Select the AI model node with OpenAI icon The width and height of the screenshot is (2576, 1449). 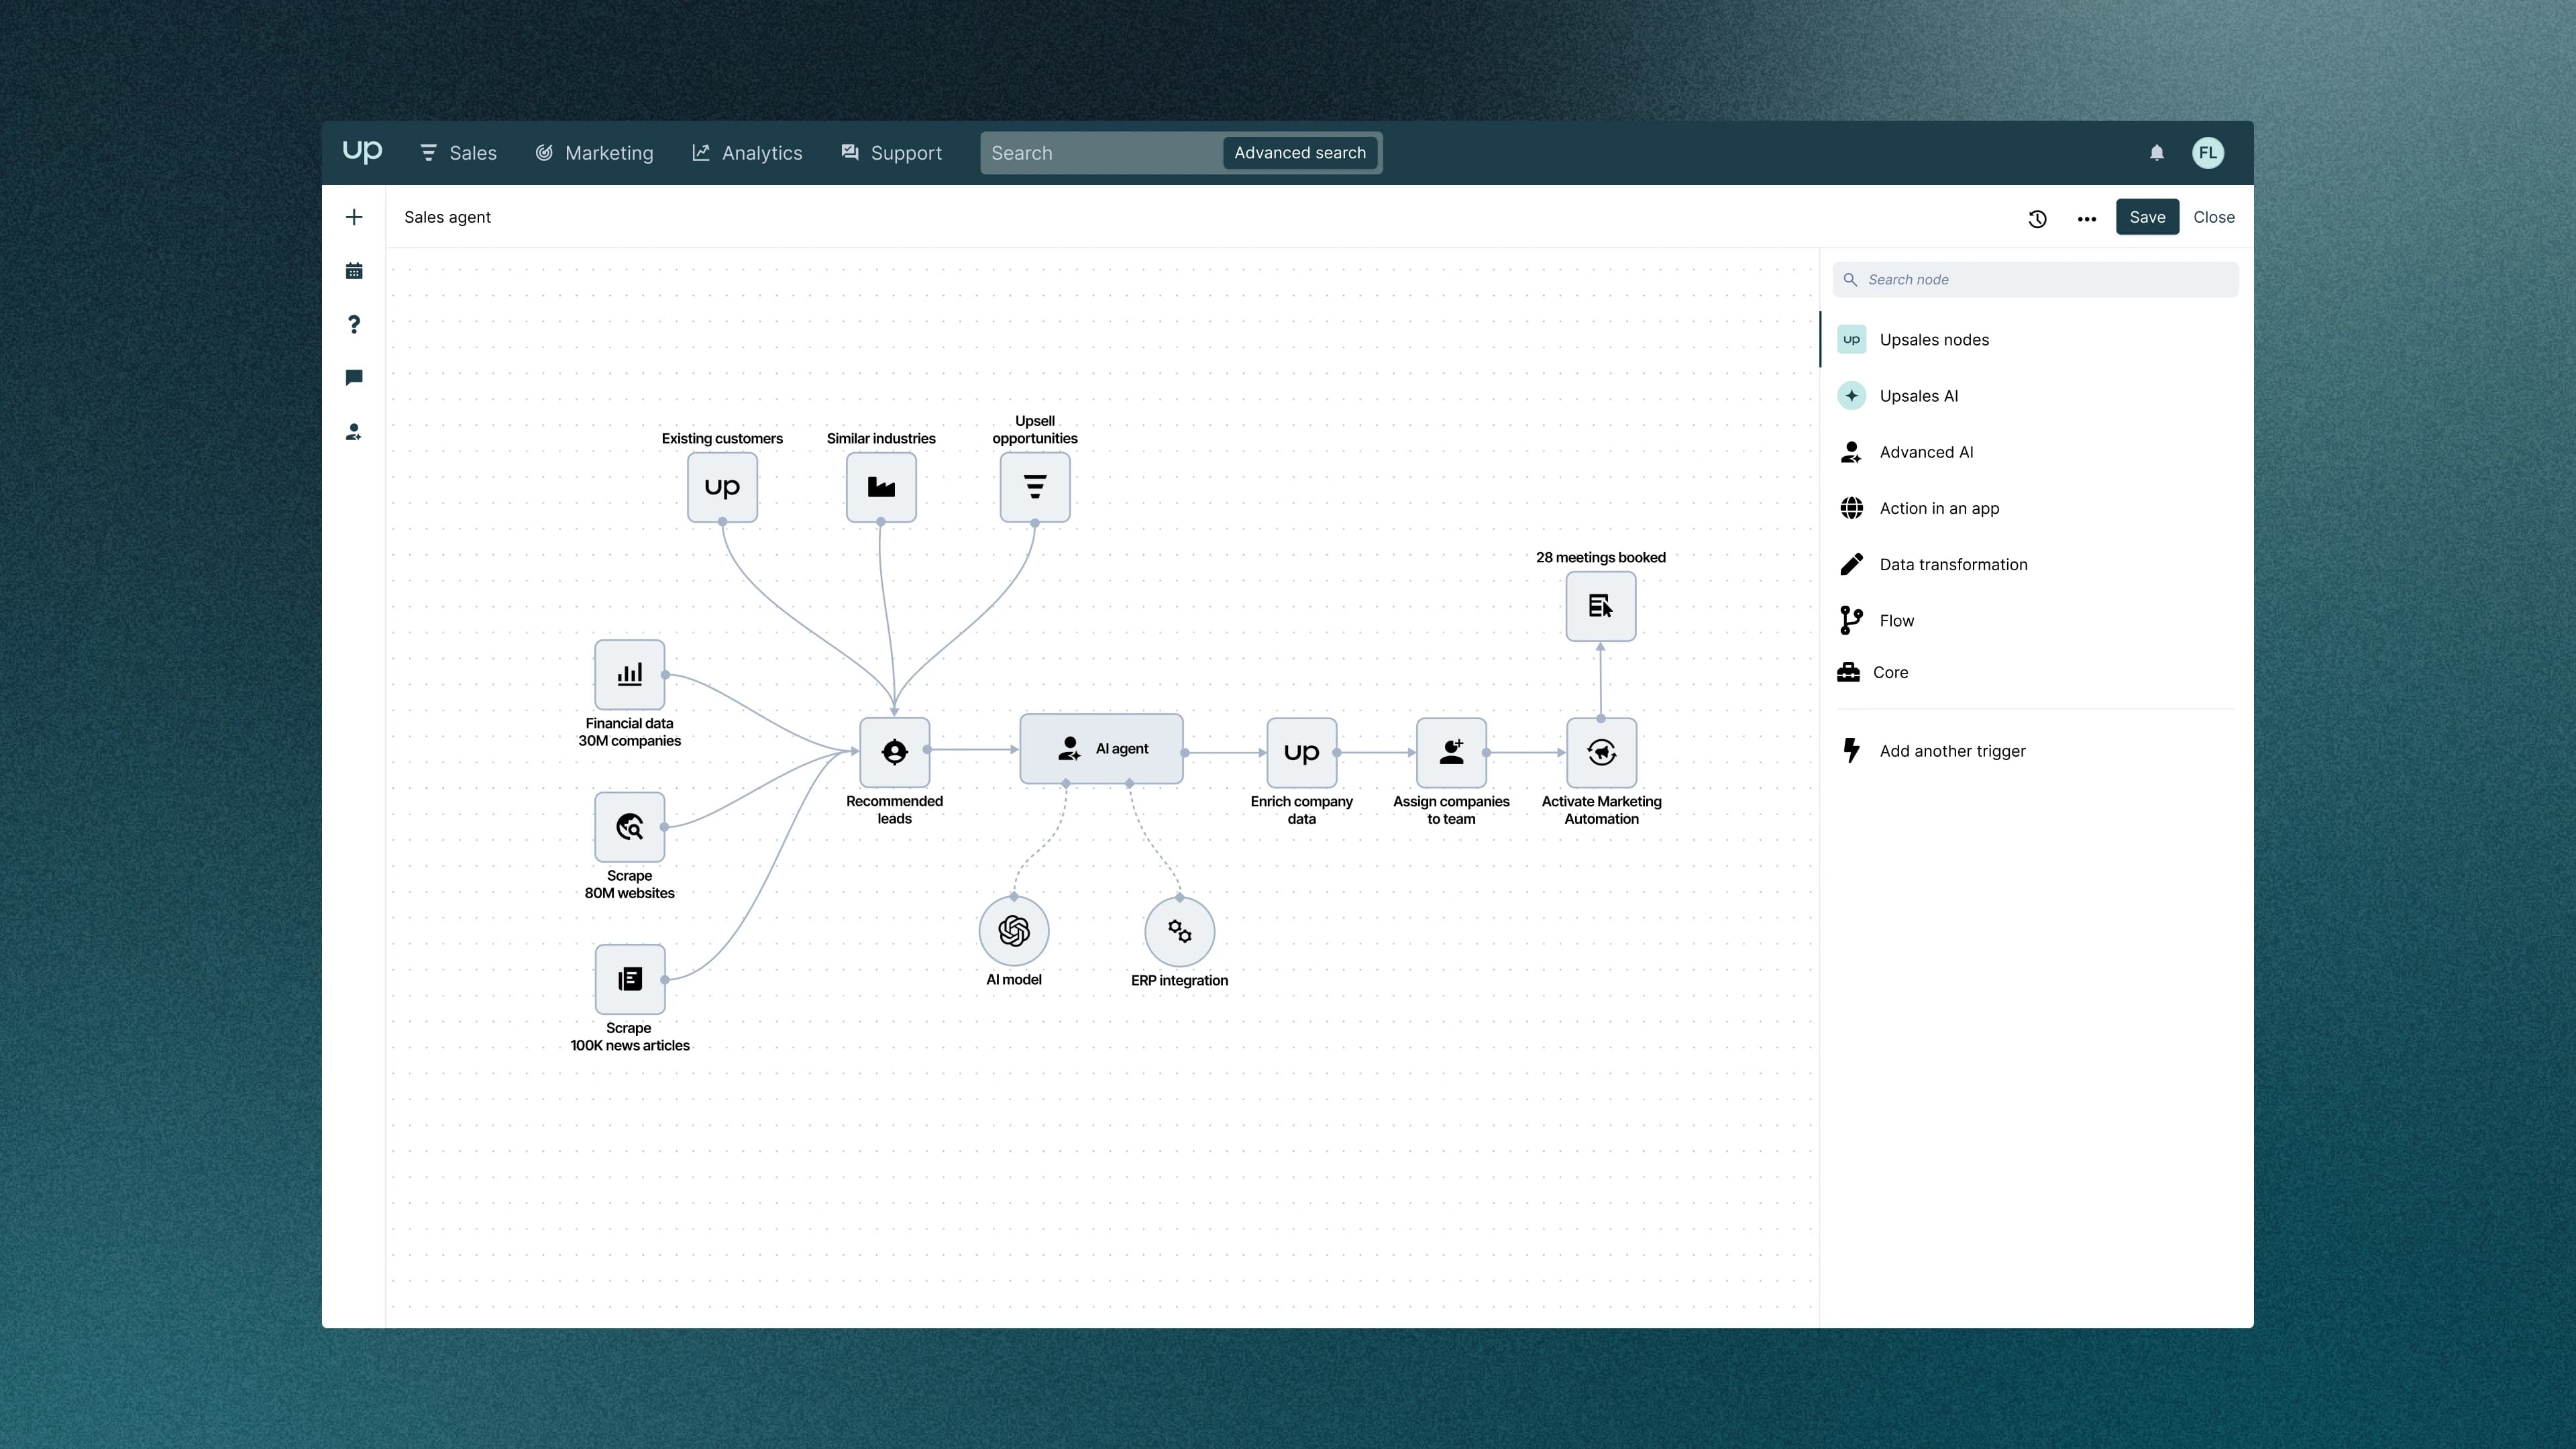click(1013, 930)
